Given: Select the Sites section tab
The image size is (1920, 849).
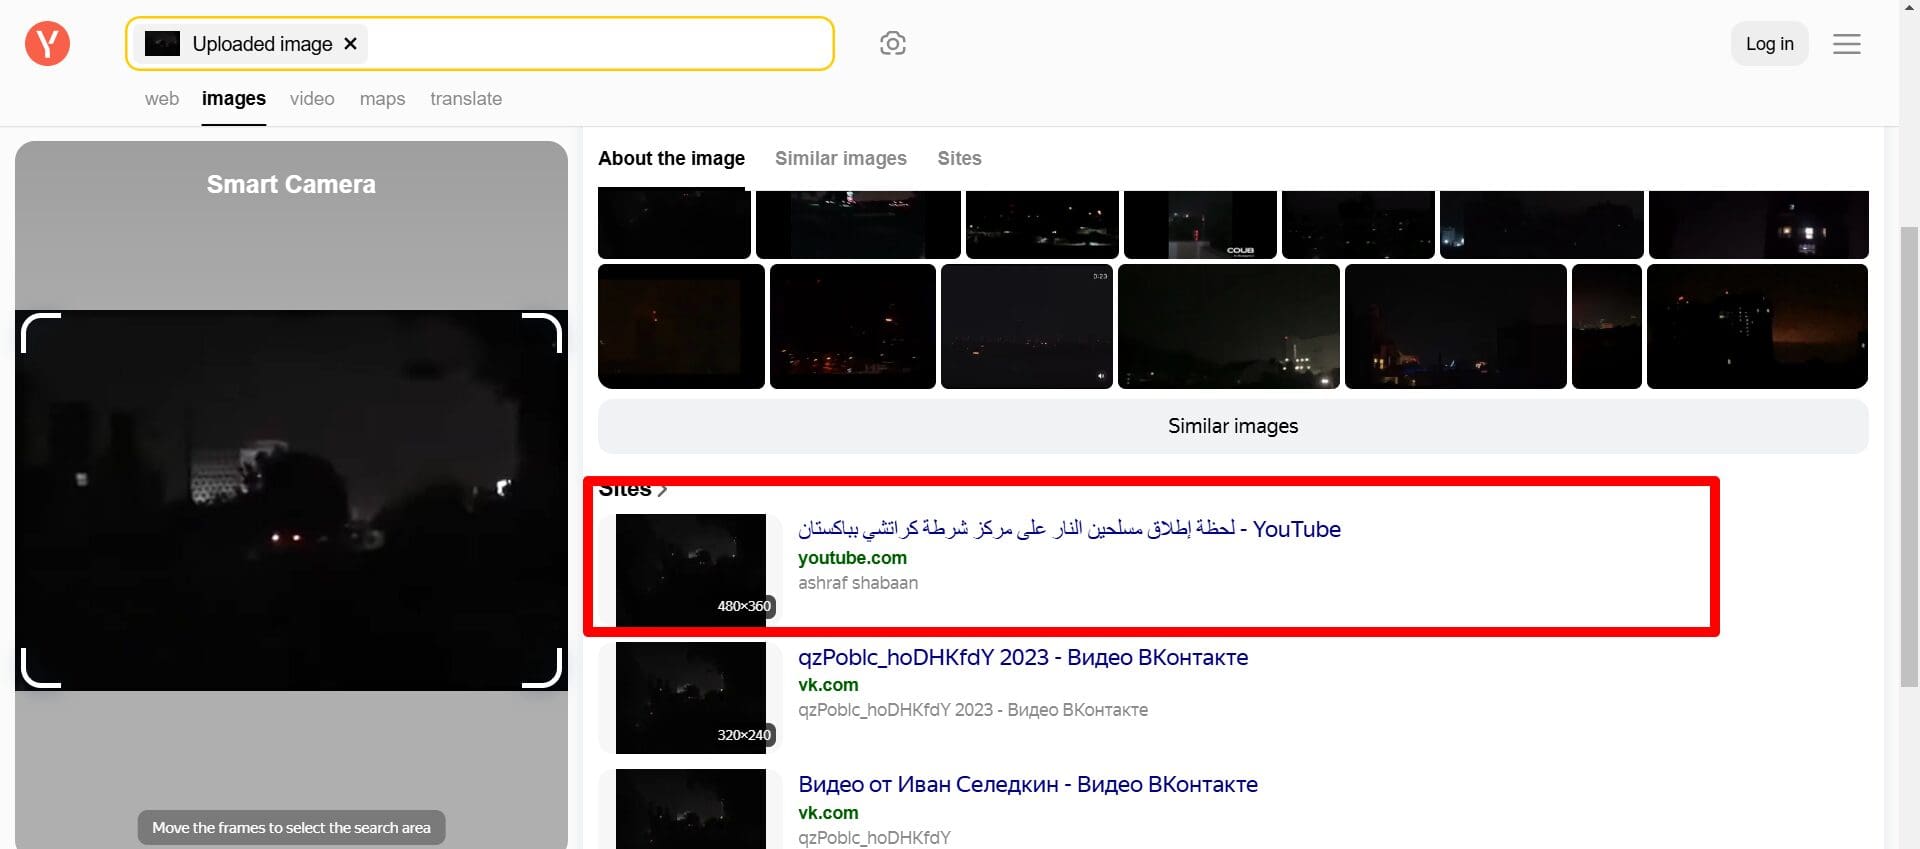Looking at the screenshot, I should click(959, 158).
